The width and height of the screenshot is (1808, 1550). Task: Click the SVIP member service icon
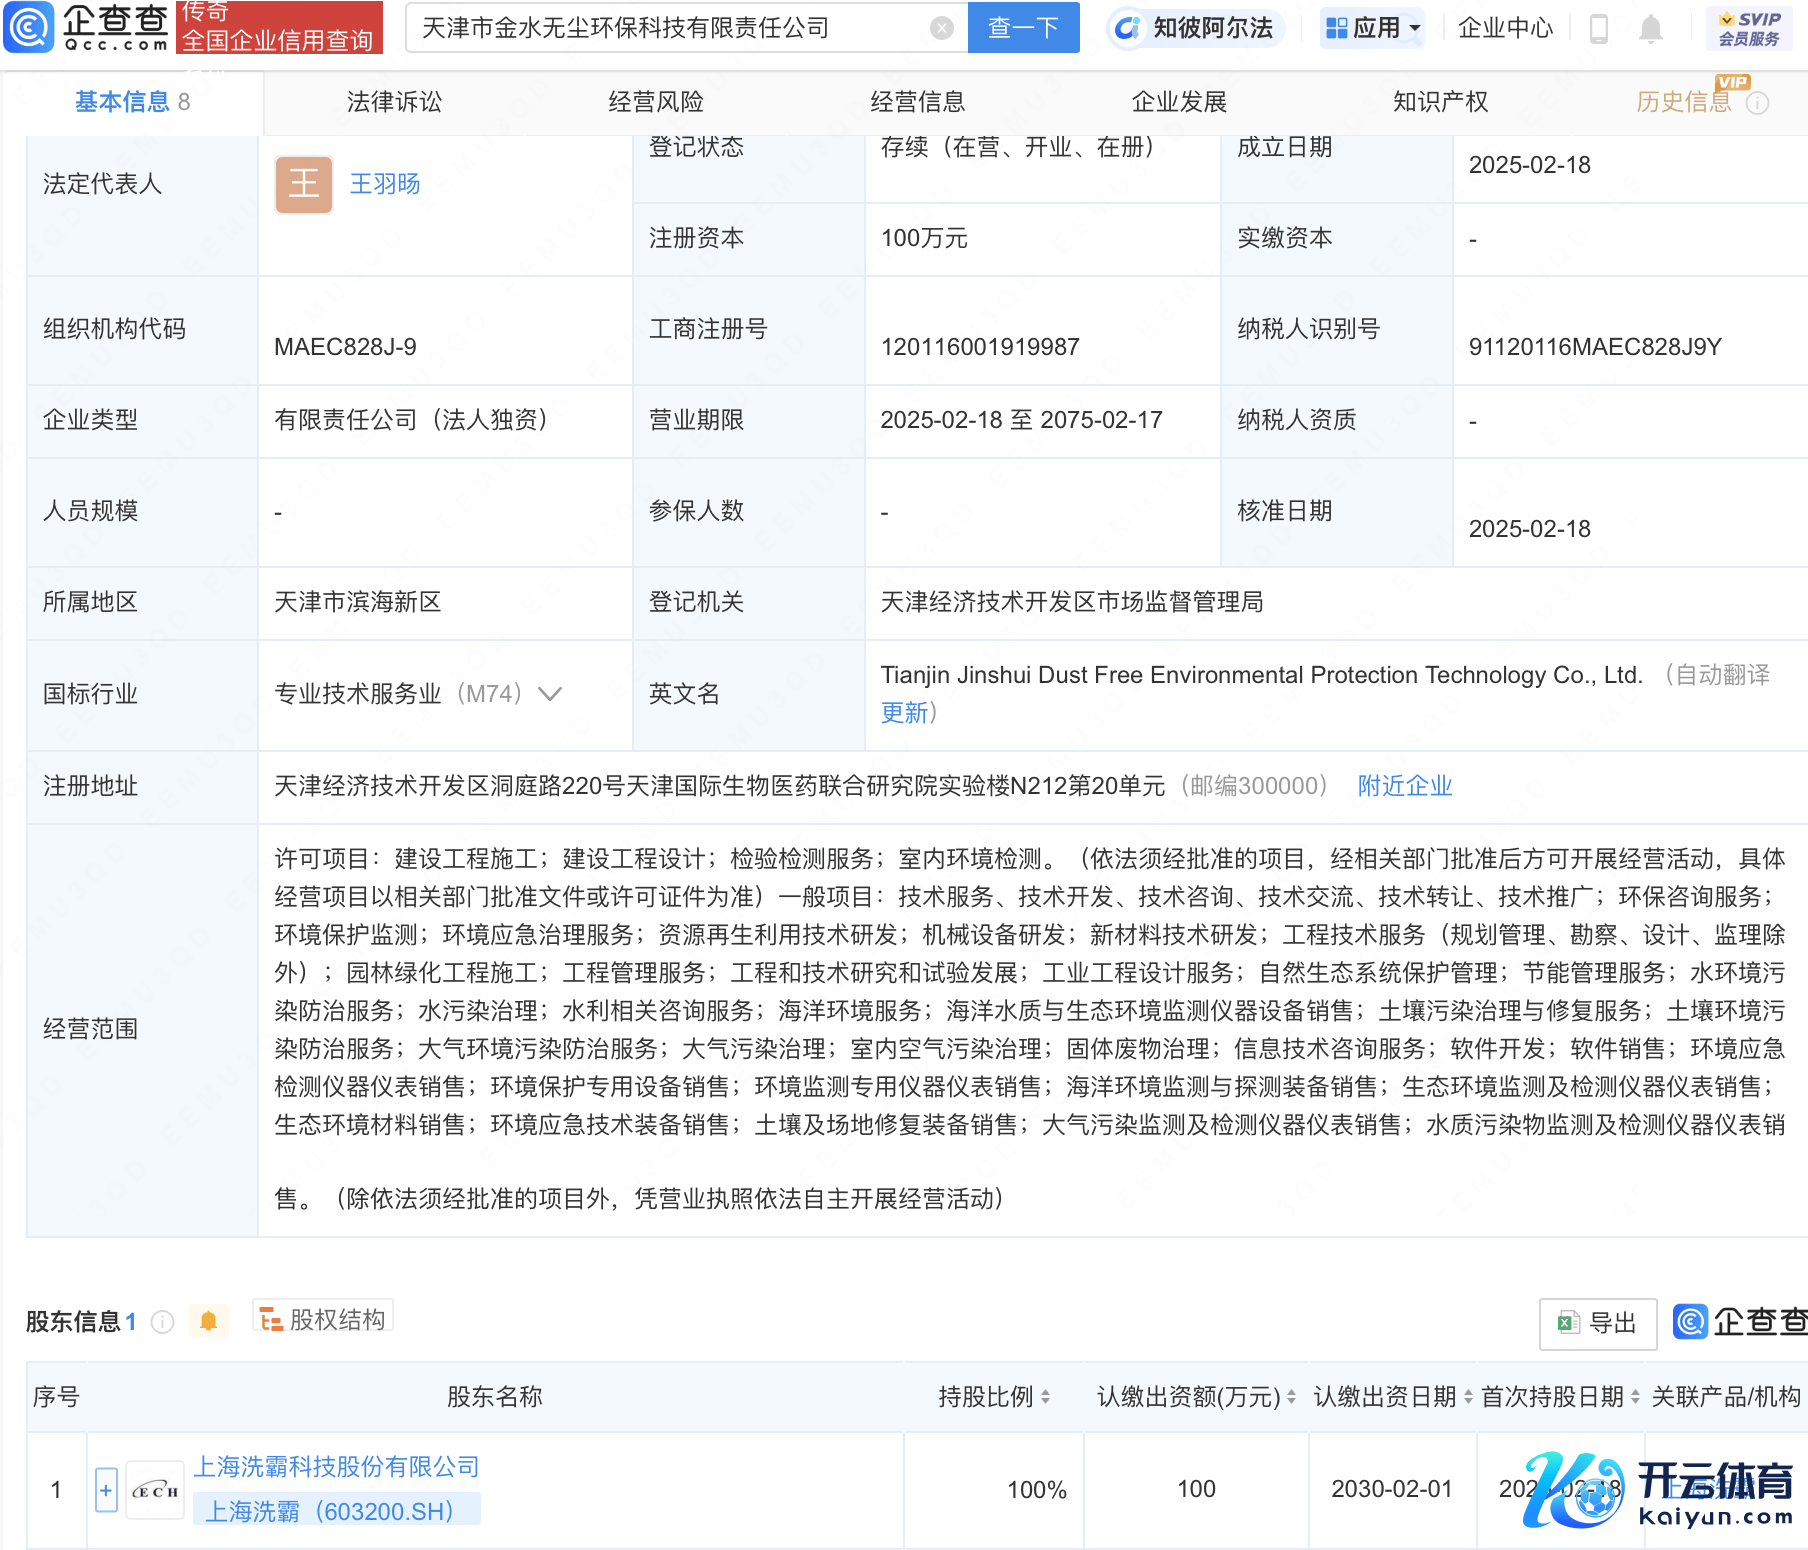pos(1748,28)
